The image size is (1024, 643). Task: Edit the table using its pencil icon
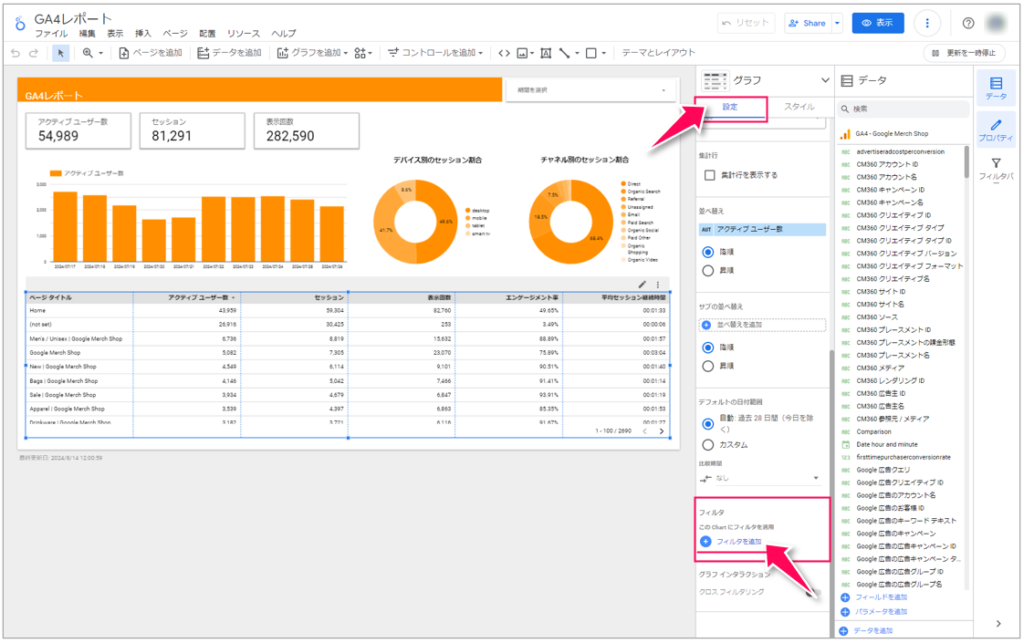(642, 285)
